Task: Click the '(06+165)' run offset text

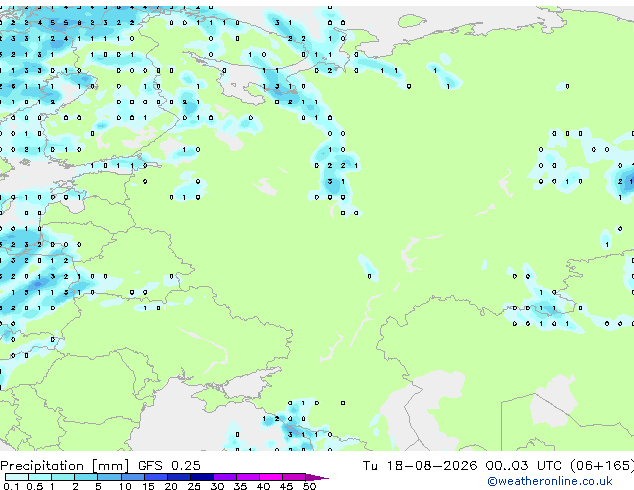Action: (x=602, y=465)
